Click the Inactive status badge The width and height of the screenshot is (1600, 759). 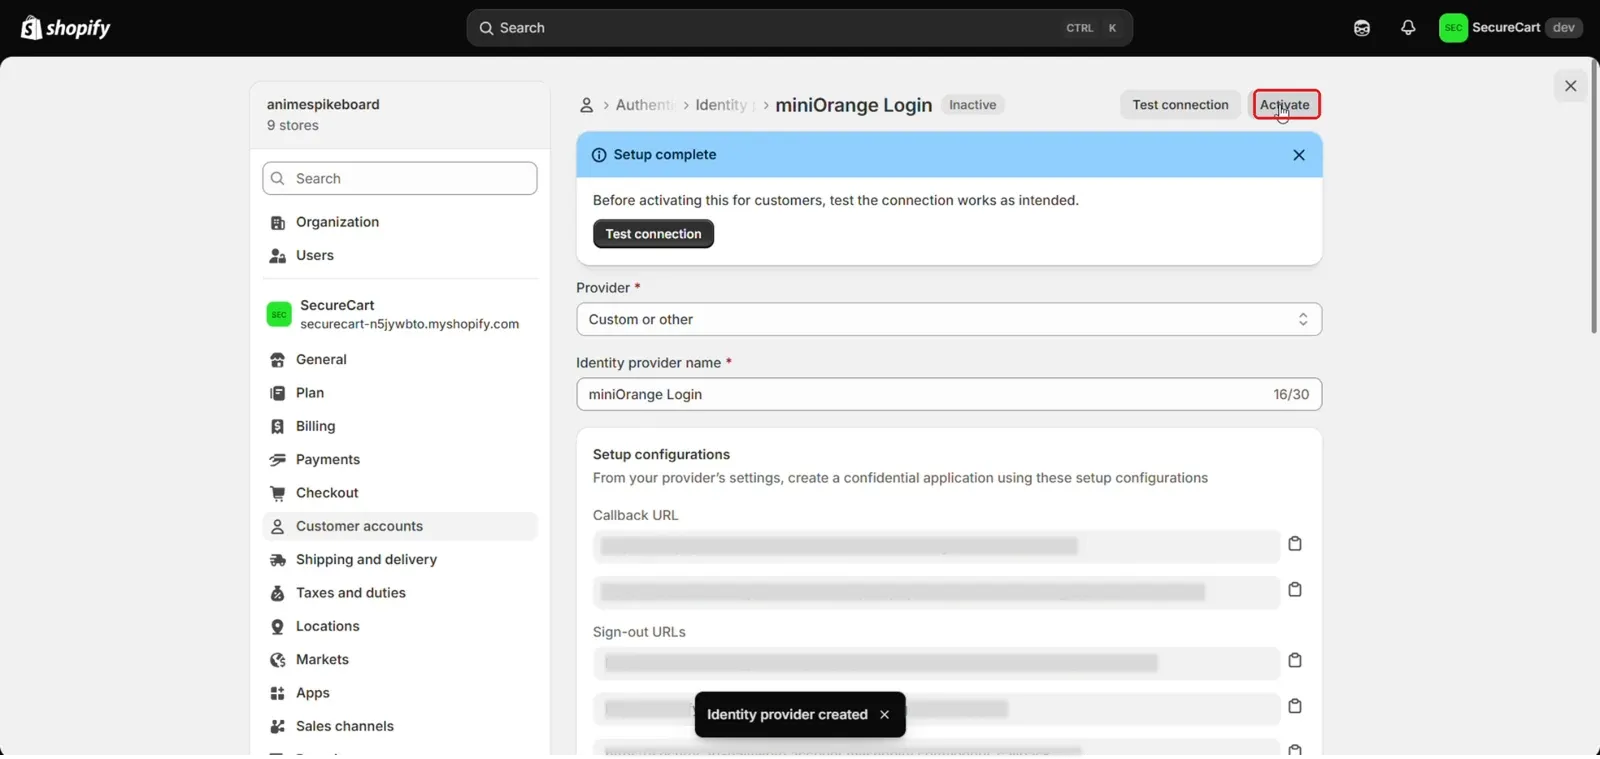pyautogui.click(x=972, y=105)
